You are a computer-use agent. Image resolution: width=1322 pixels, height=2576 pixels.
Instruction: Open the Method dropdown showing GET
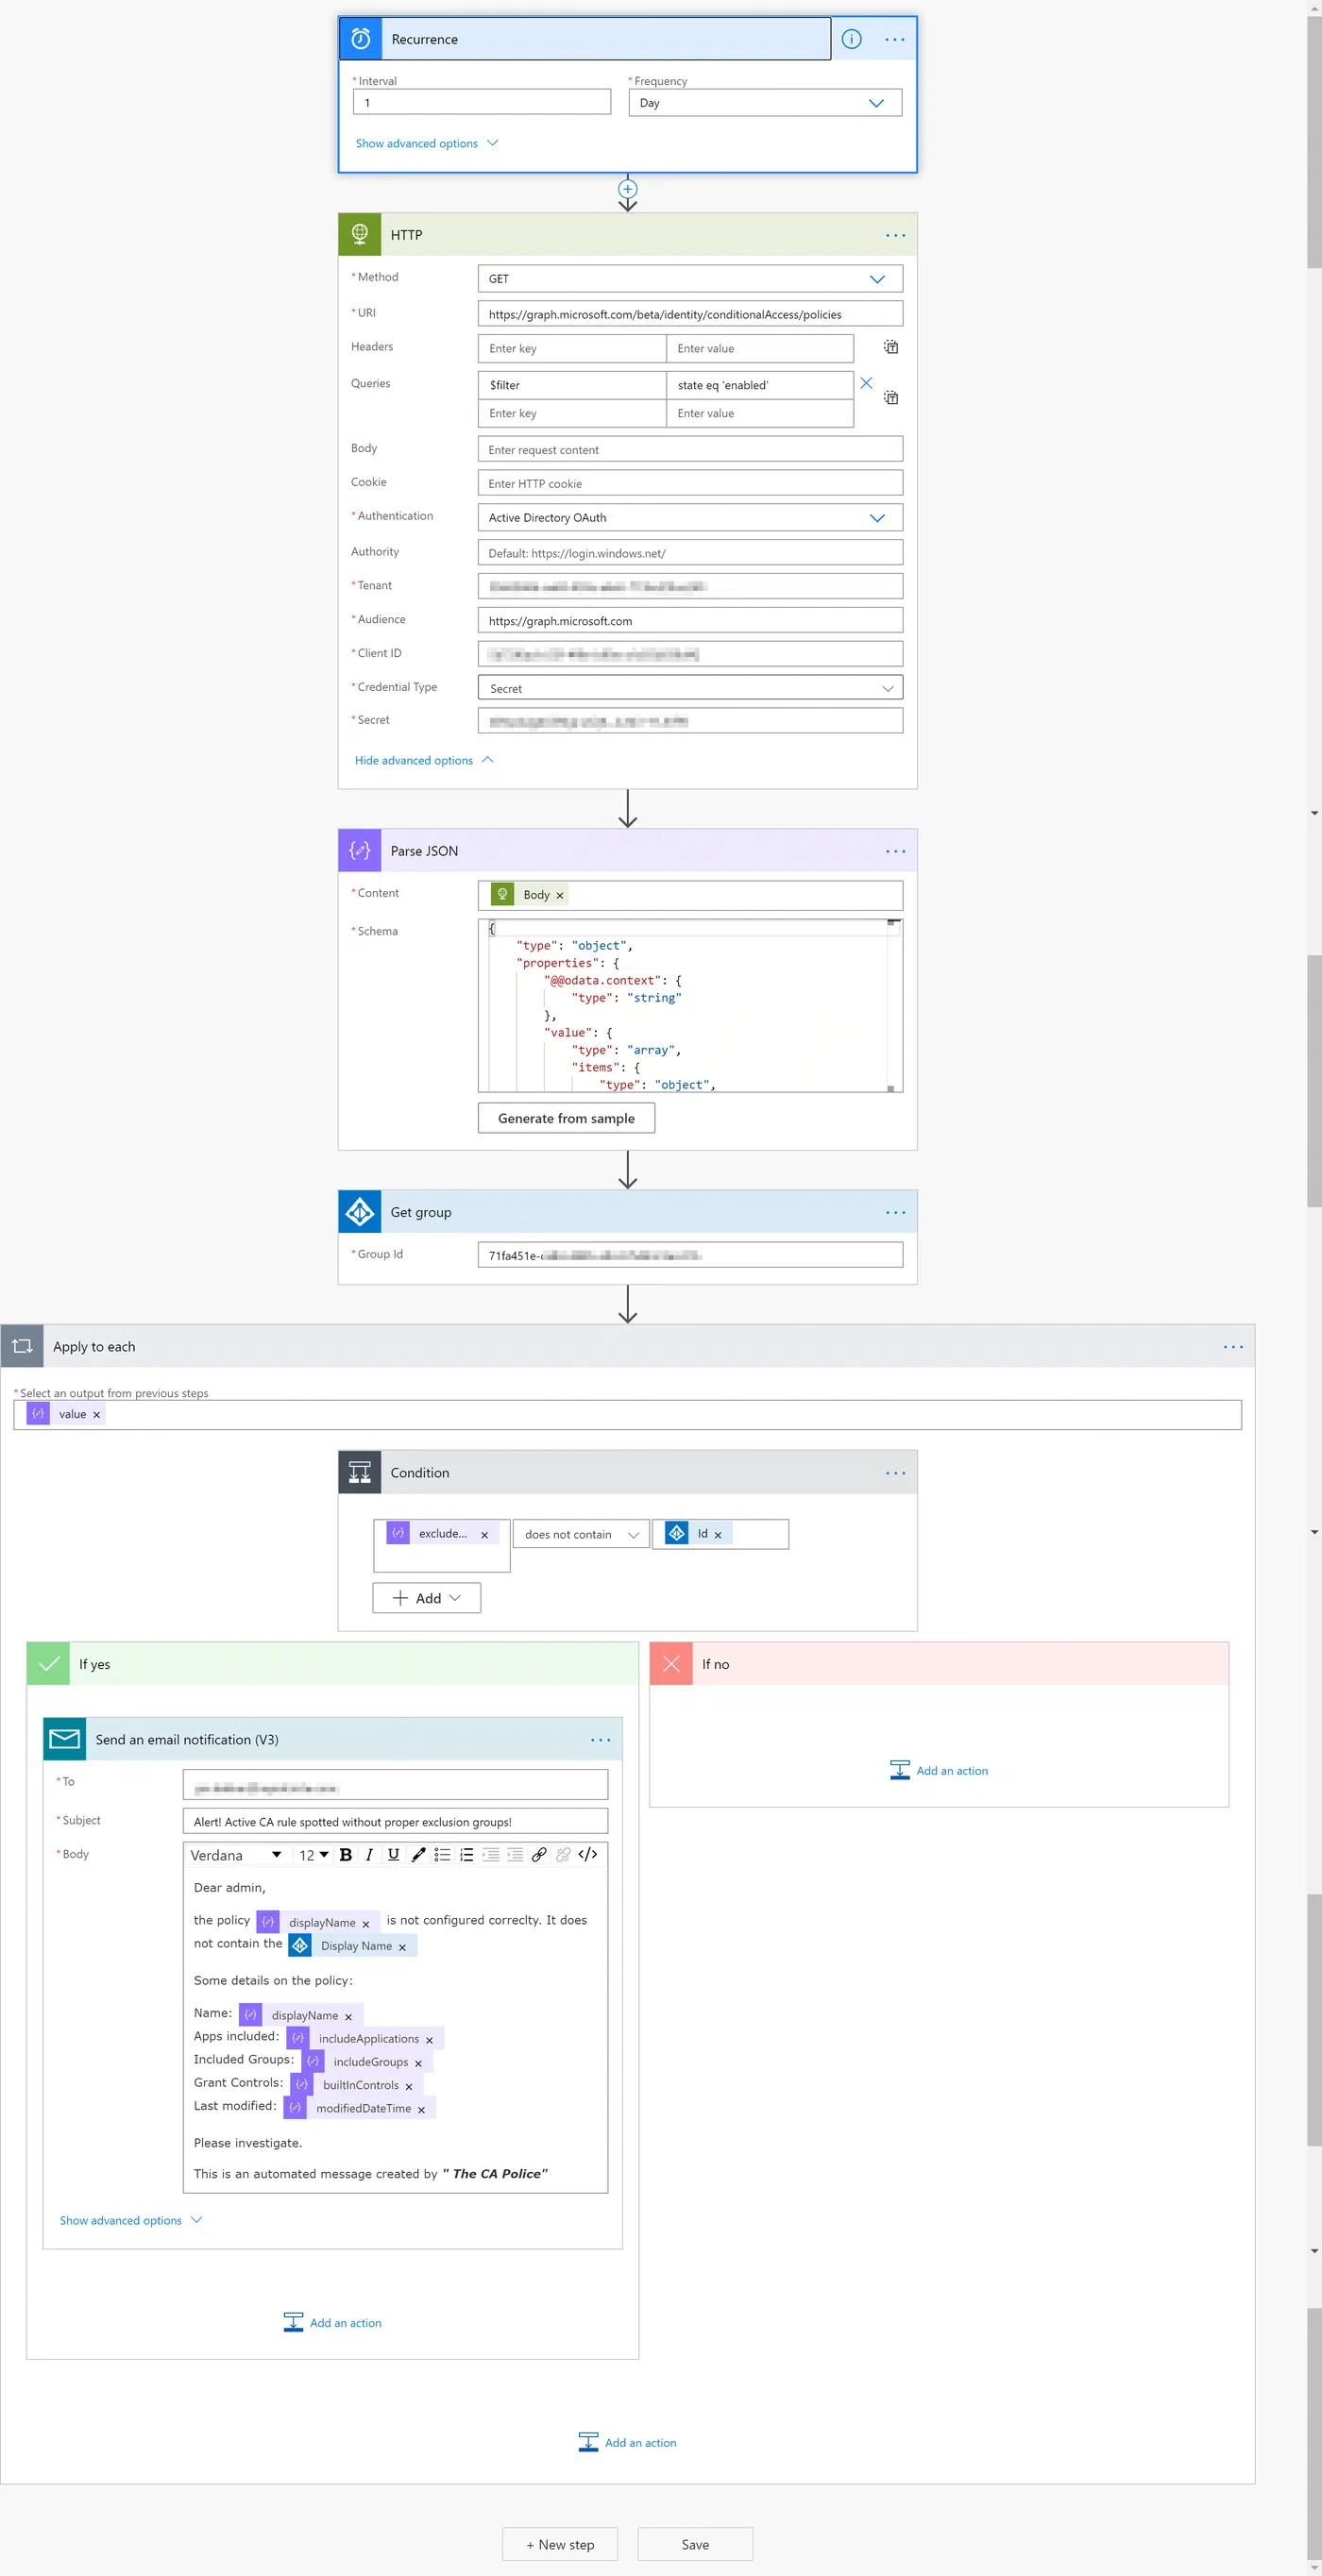click(x=690, y=278)
